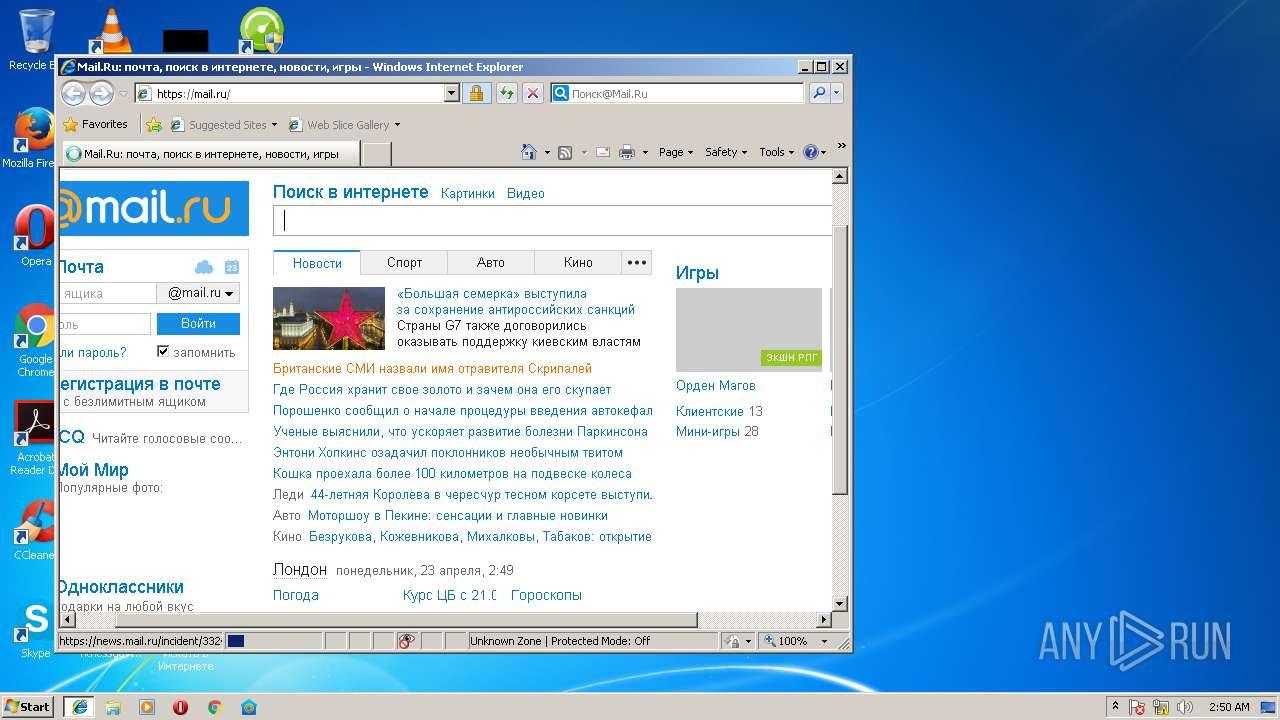Open headline about Британские СМИ Скрипалей
Image resolution: width=1280 pixels, height=720 pixels.
[432, 369]
